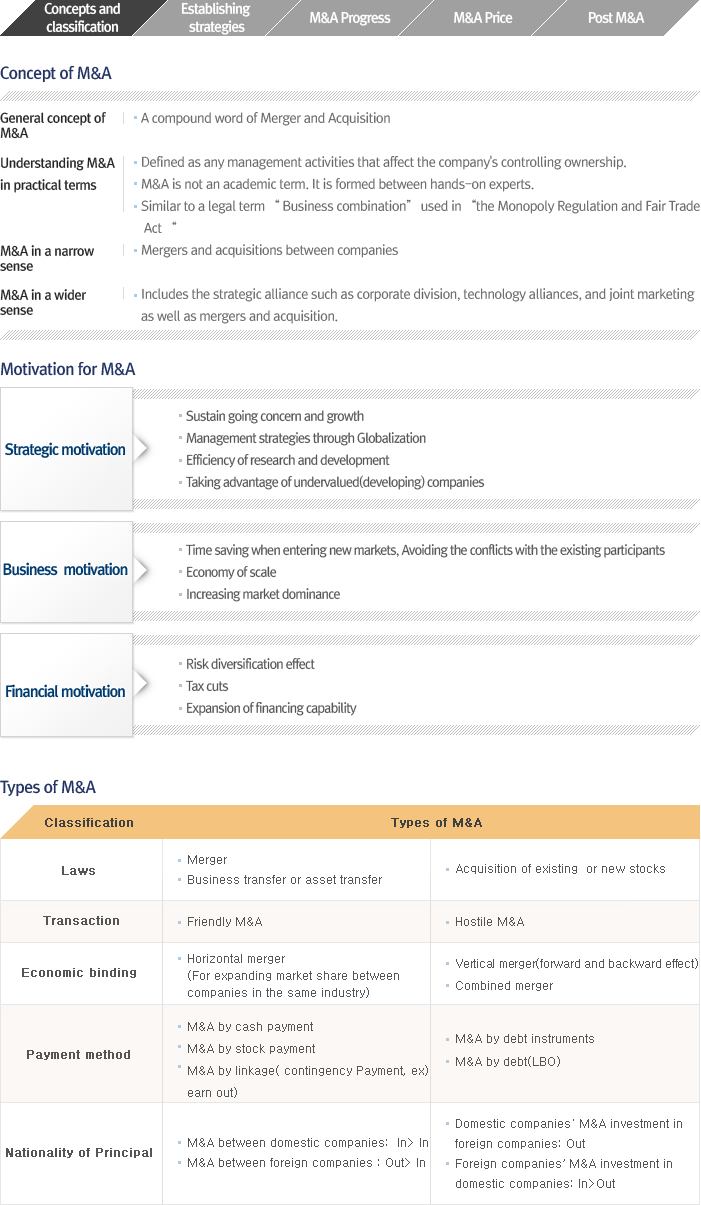Click the Concept of M&A heading
This screenshot has width=701, height=1205.
[x=56, y=73]
